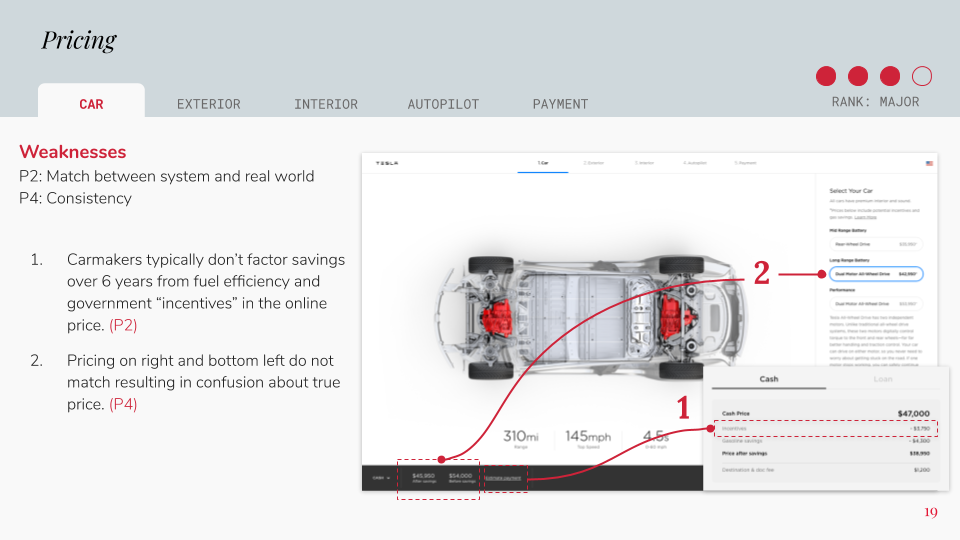Click the Long Range Battery label

pyautogui.click(x=849, y=260)
